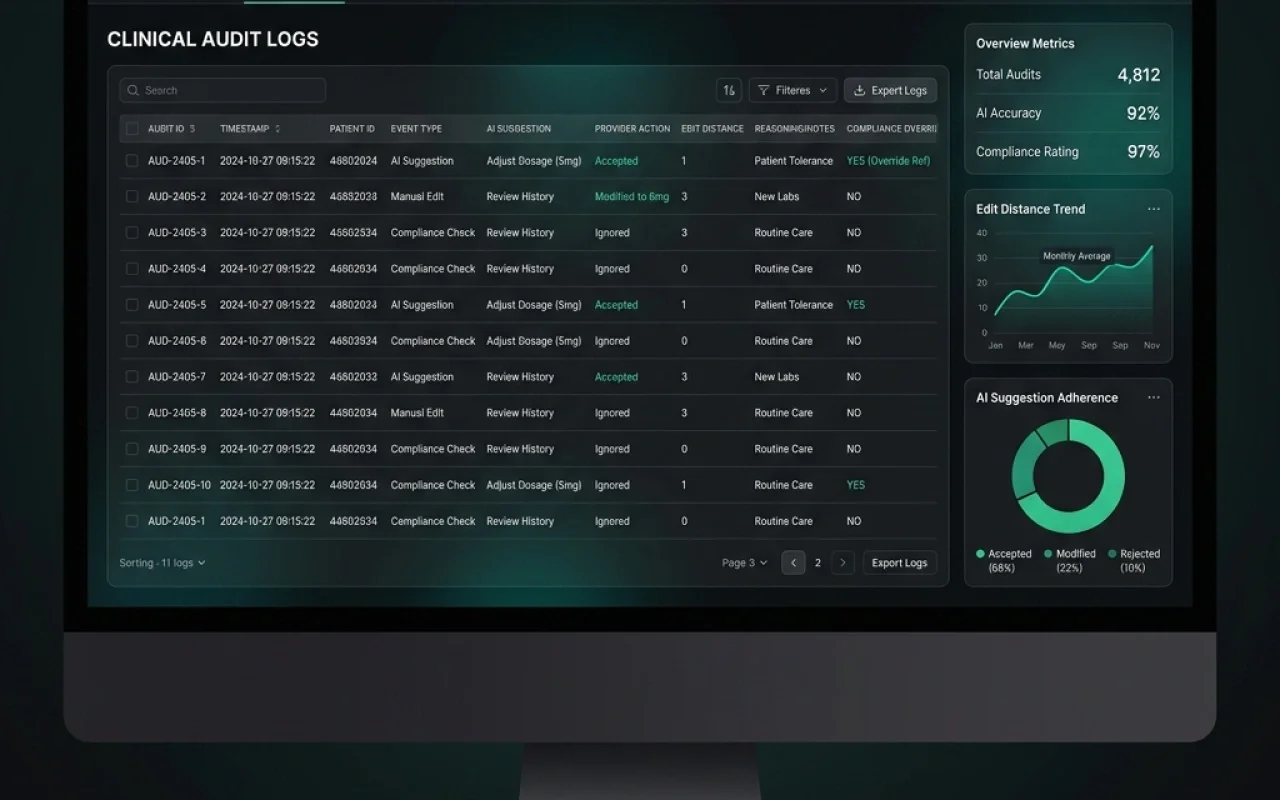Click the Total Audits value 4,812
The height and width of the screenshot is (800, 1280).
tap(1139, 75)
